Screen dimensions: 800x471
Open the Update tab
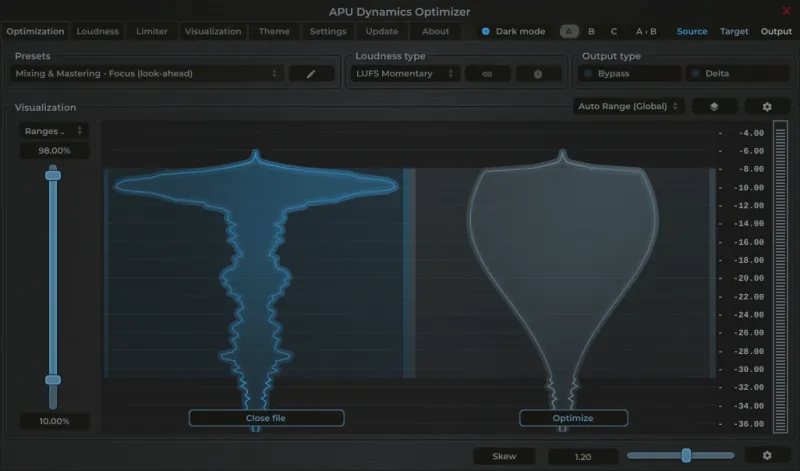point(382,31)
